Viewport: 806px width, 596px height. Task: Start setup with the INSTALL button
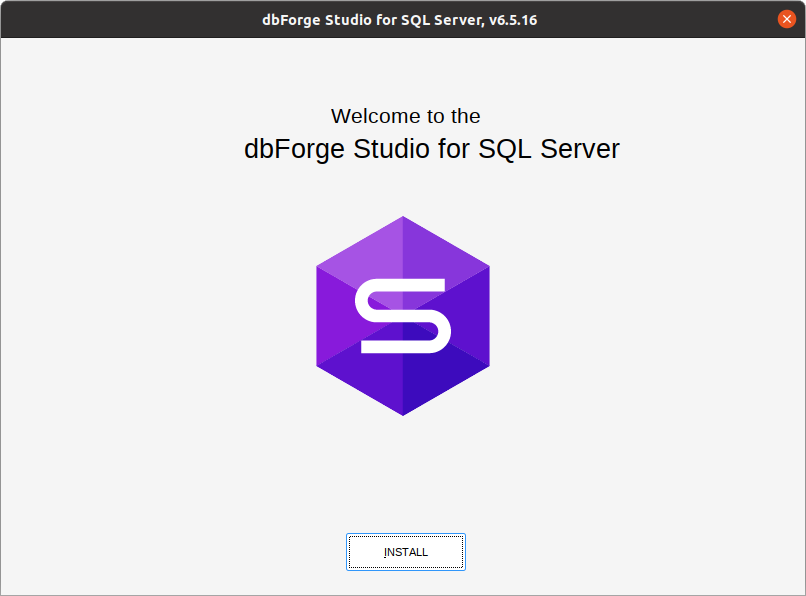coord(406,552)
